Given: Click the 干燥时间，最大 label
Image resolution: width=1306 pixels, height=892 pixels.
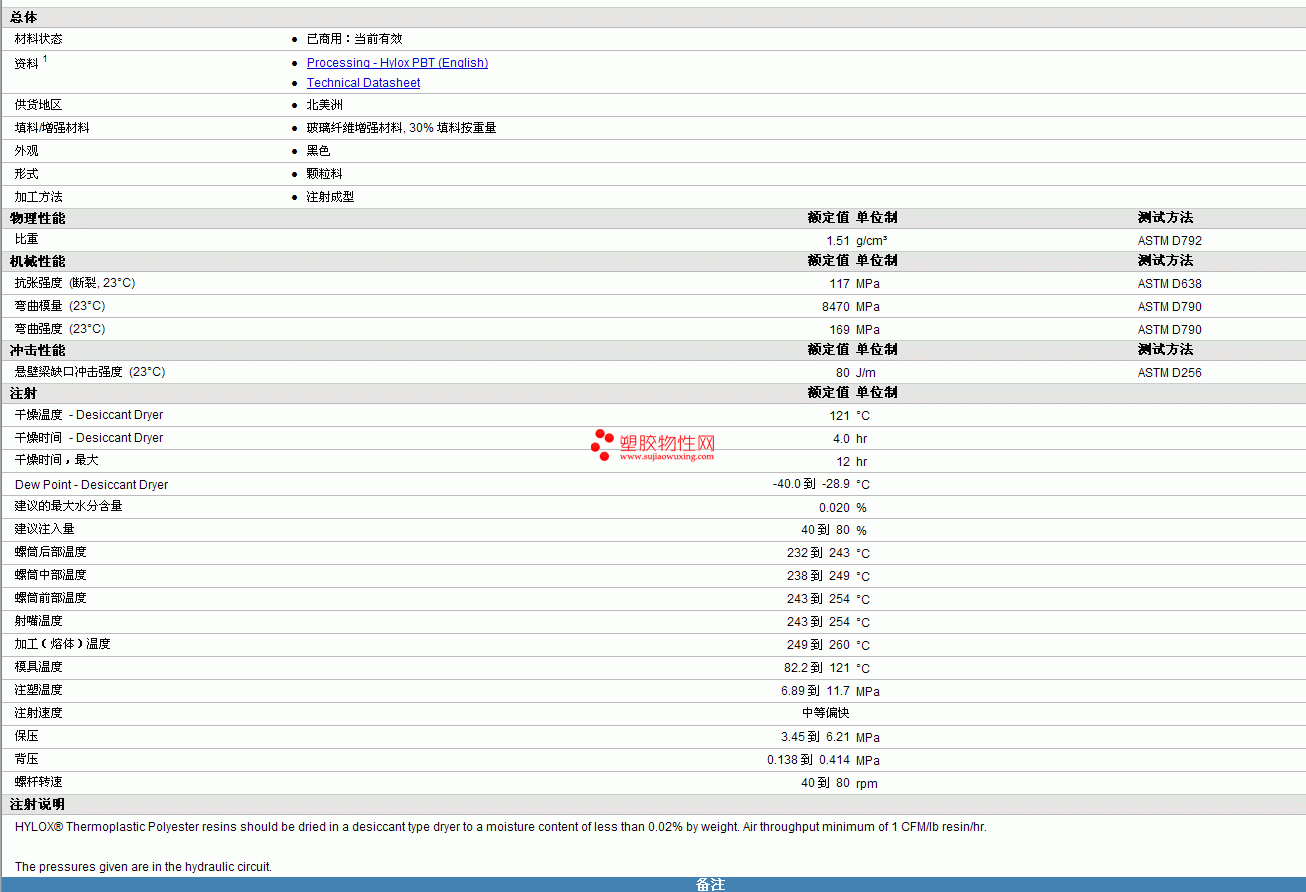Looking at the screenshot, I should coord(57,460).
